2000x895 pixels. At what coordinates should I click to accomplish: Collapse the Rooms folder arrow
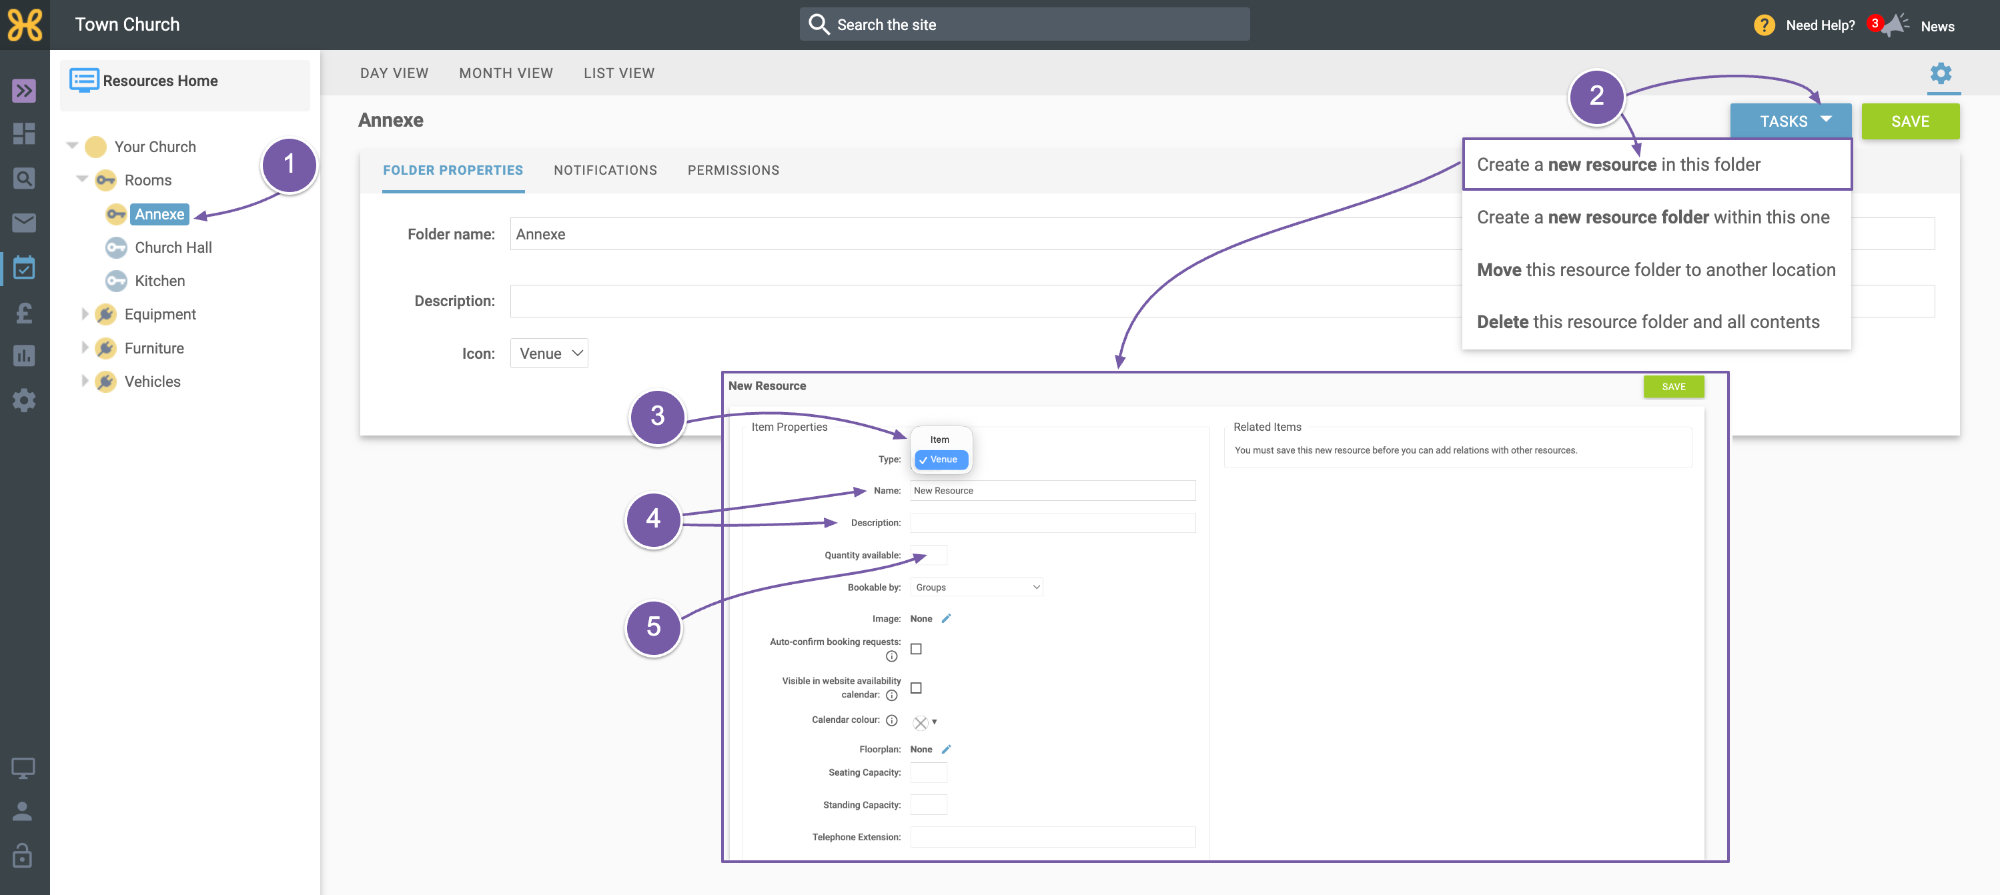tap(82, 179)
